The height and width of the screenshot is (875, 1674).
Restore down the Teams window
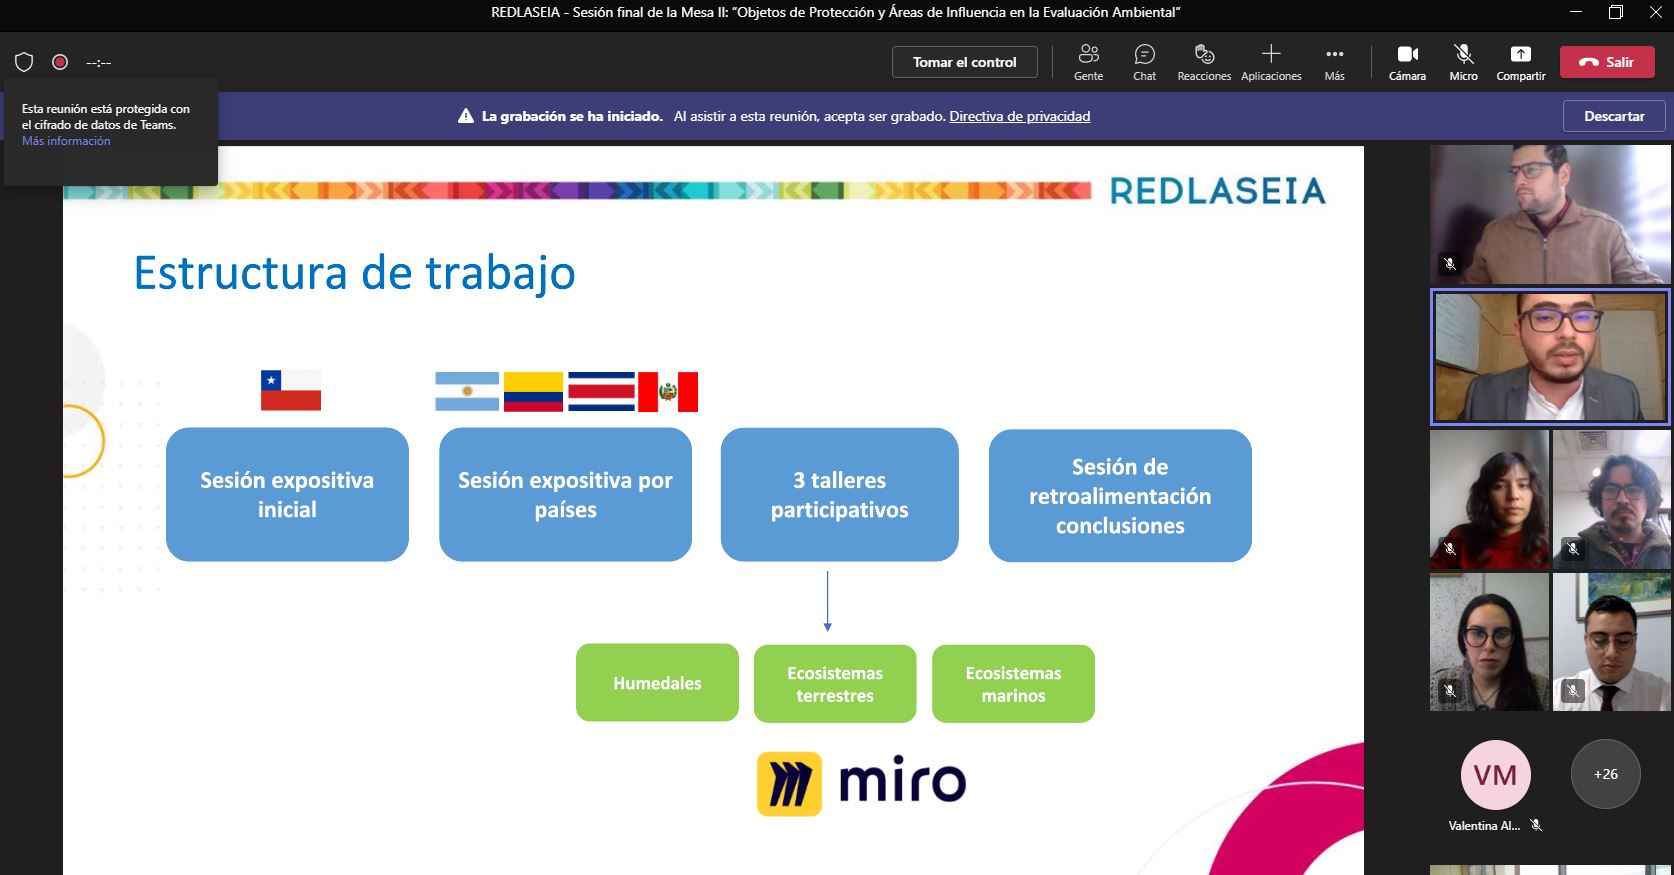coord(1616,12)
